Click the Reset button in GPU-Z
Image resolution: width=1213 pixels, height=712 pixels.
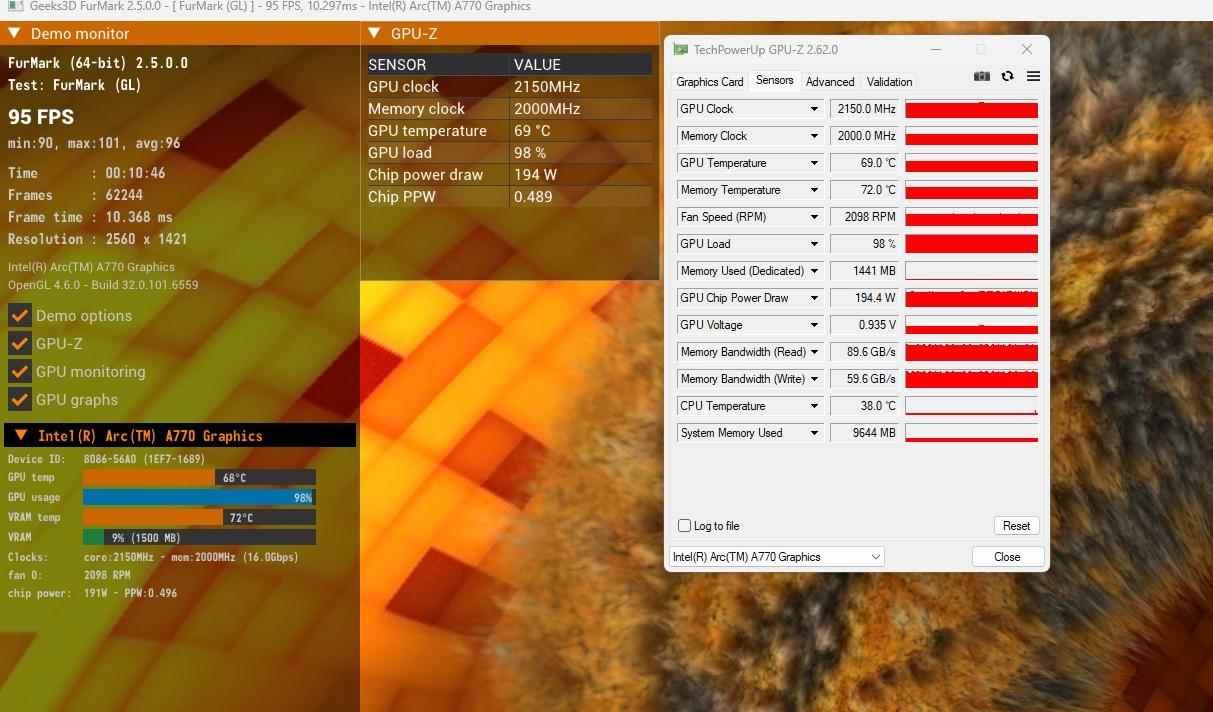pyautogui.click(x=1016, y=526)
